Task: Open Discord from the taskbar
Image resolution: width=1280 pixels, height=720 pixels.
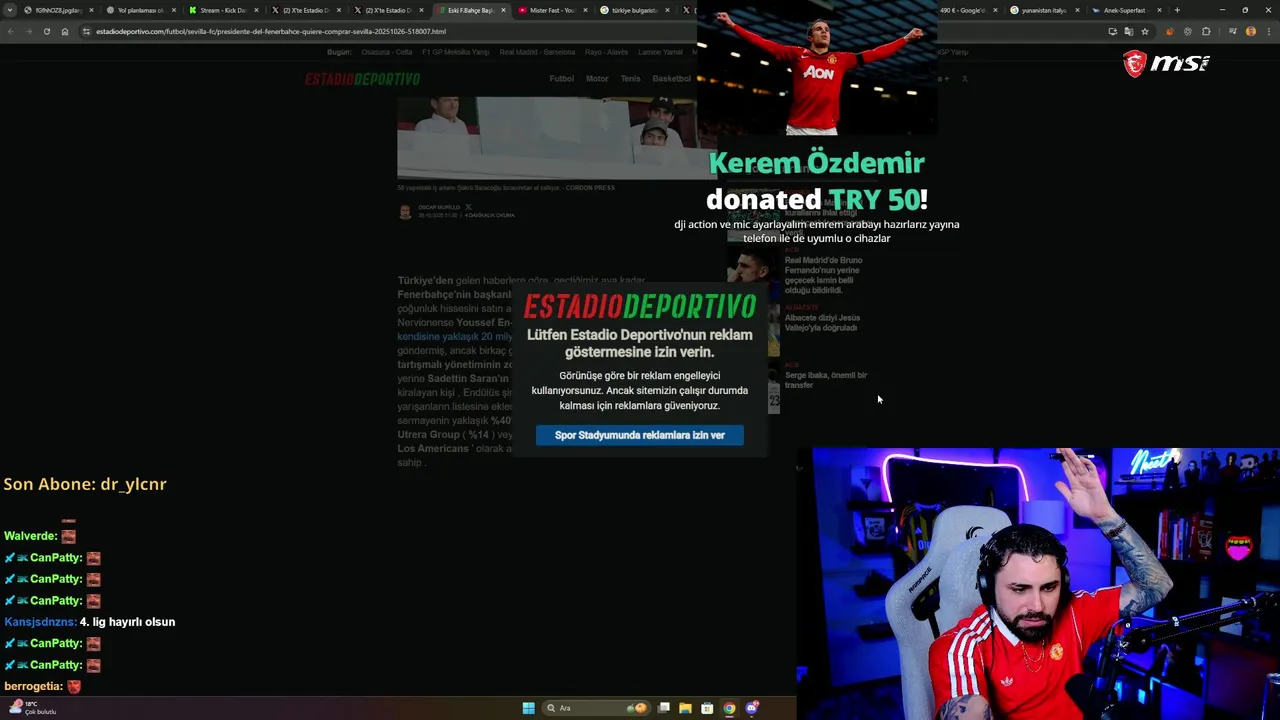Action: (752, 708)
